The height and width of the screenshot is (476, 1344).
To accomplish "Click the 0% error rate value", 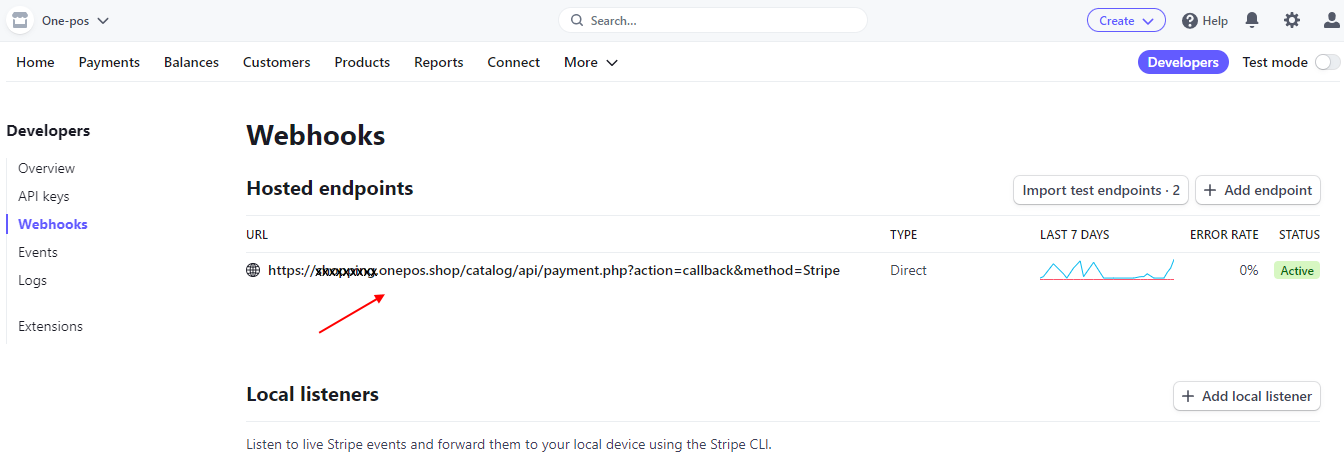I will pyautogui.click(x=1248, y=270).
